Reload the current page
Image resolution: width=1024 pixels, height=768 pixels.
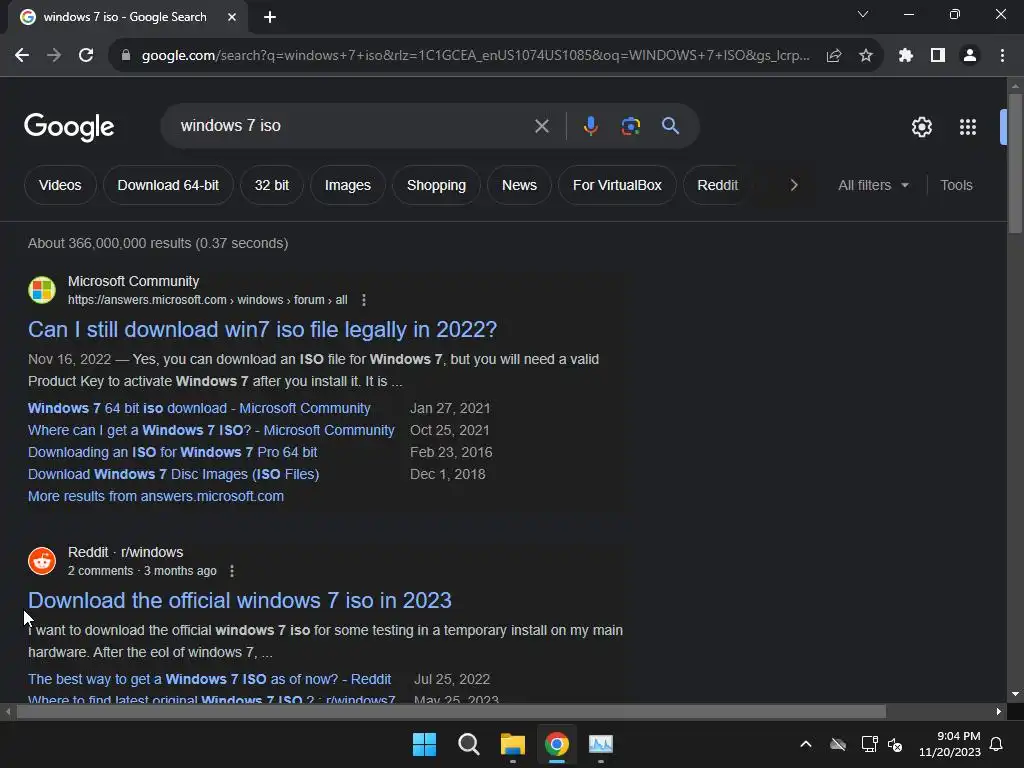pos(86,56)
